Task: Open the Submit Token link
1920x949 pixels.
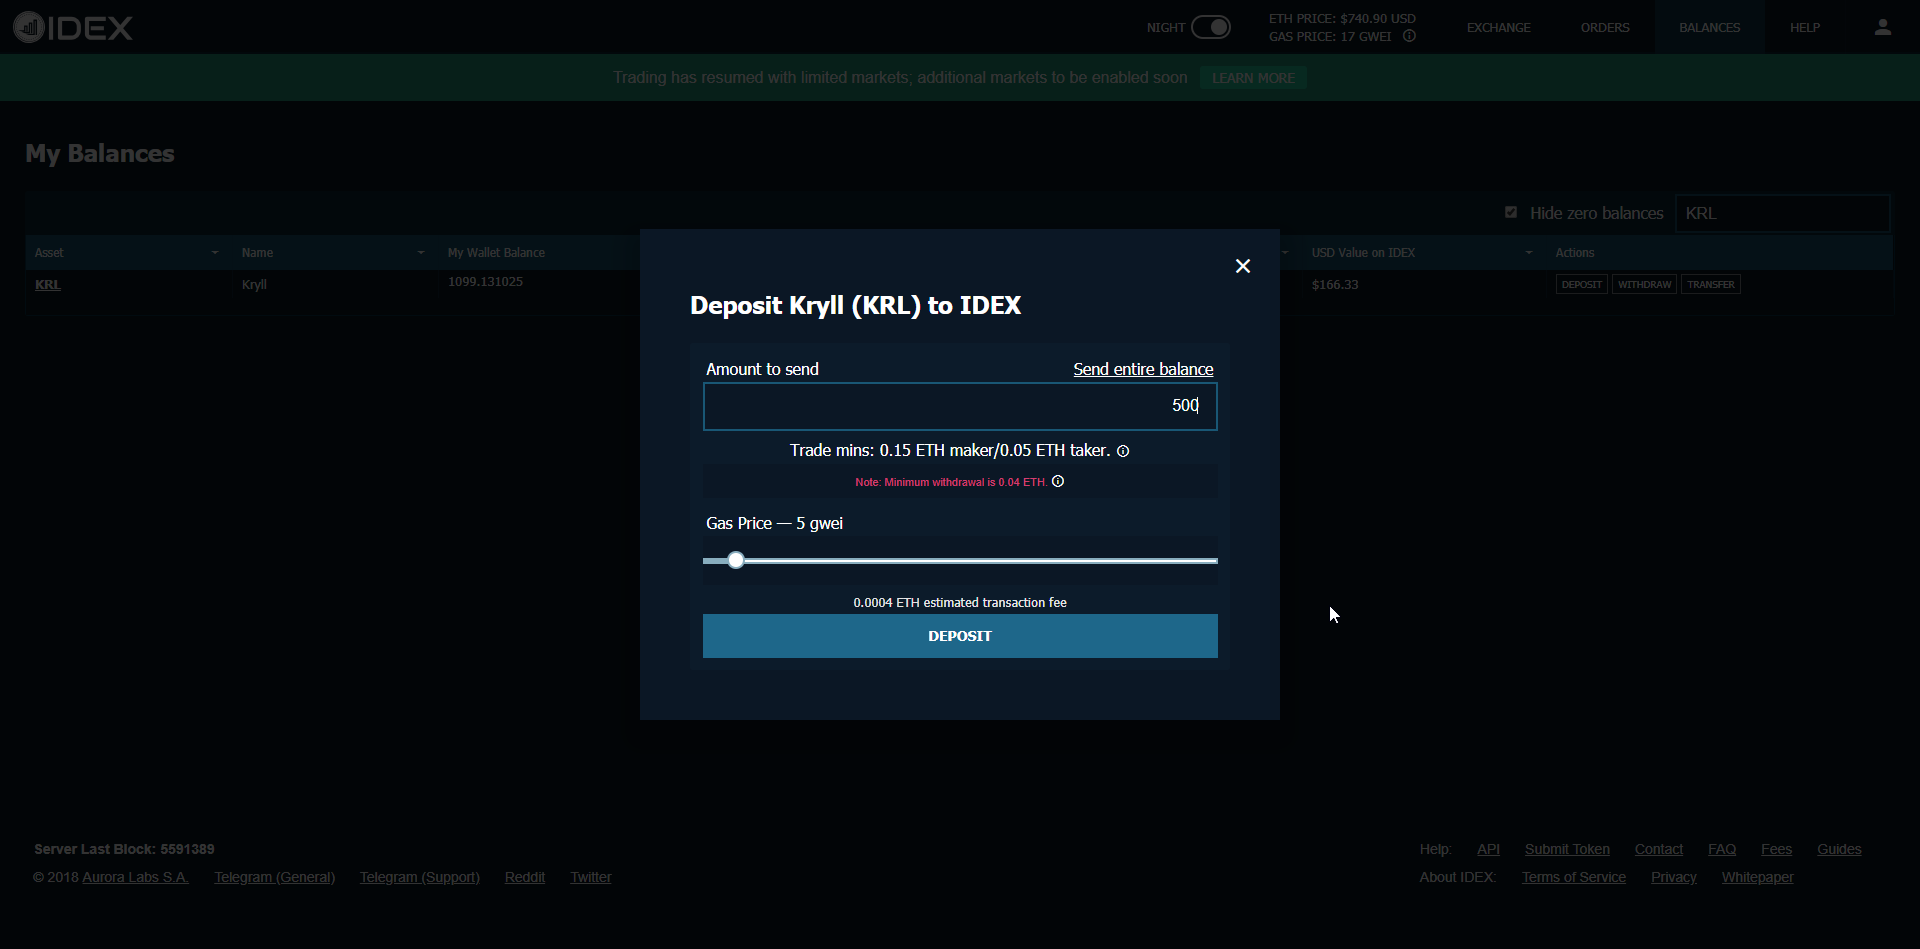Action: coord(1567,849)
